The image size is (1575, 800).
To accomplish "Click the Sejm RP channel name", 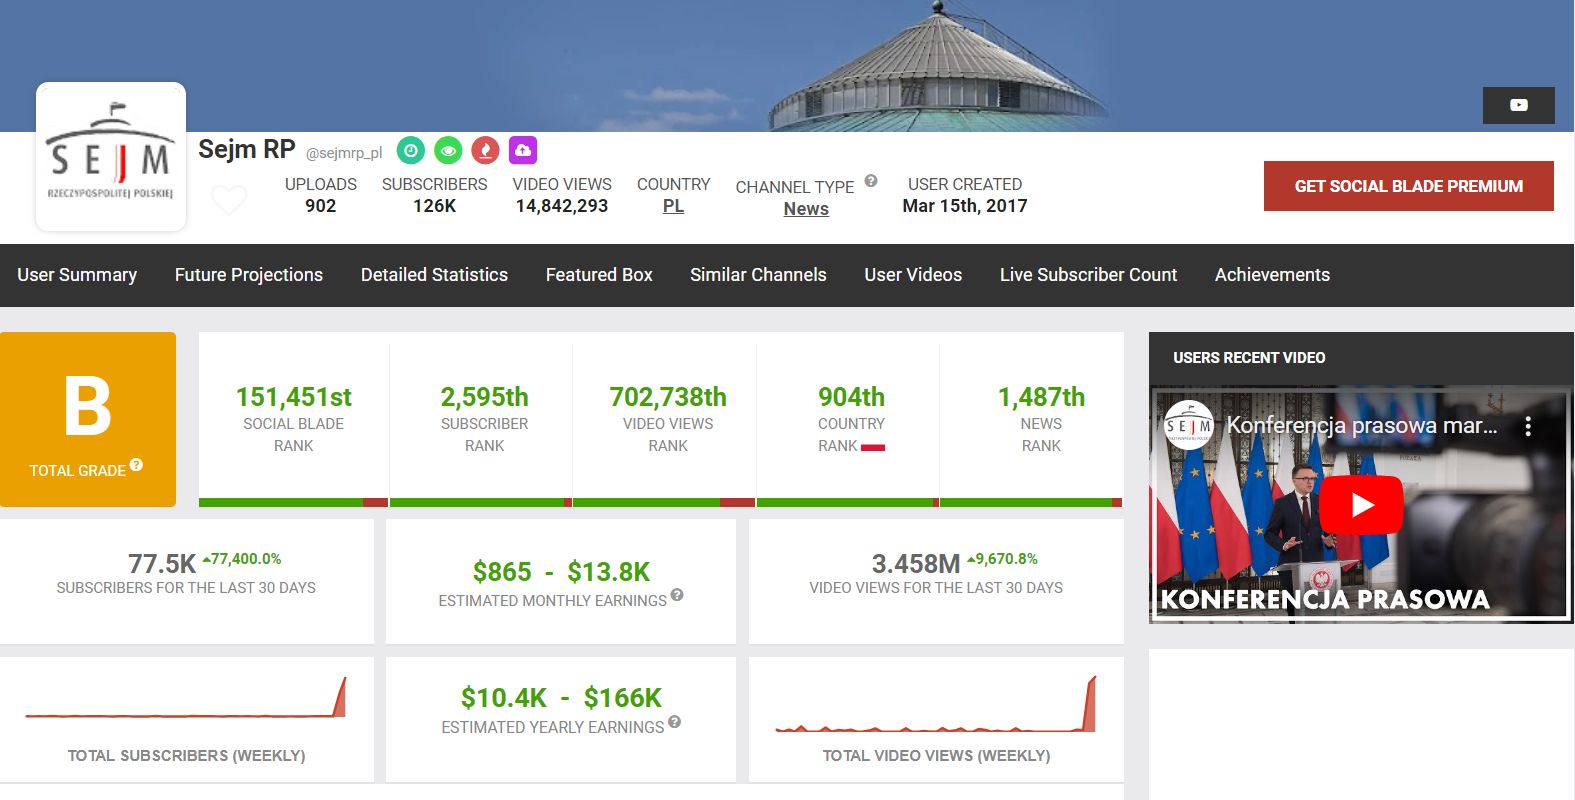I will click(247, 149).
